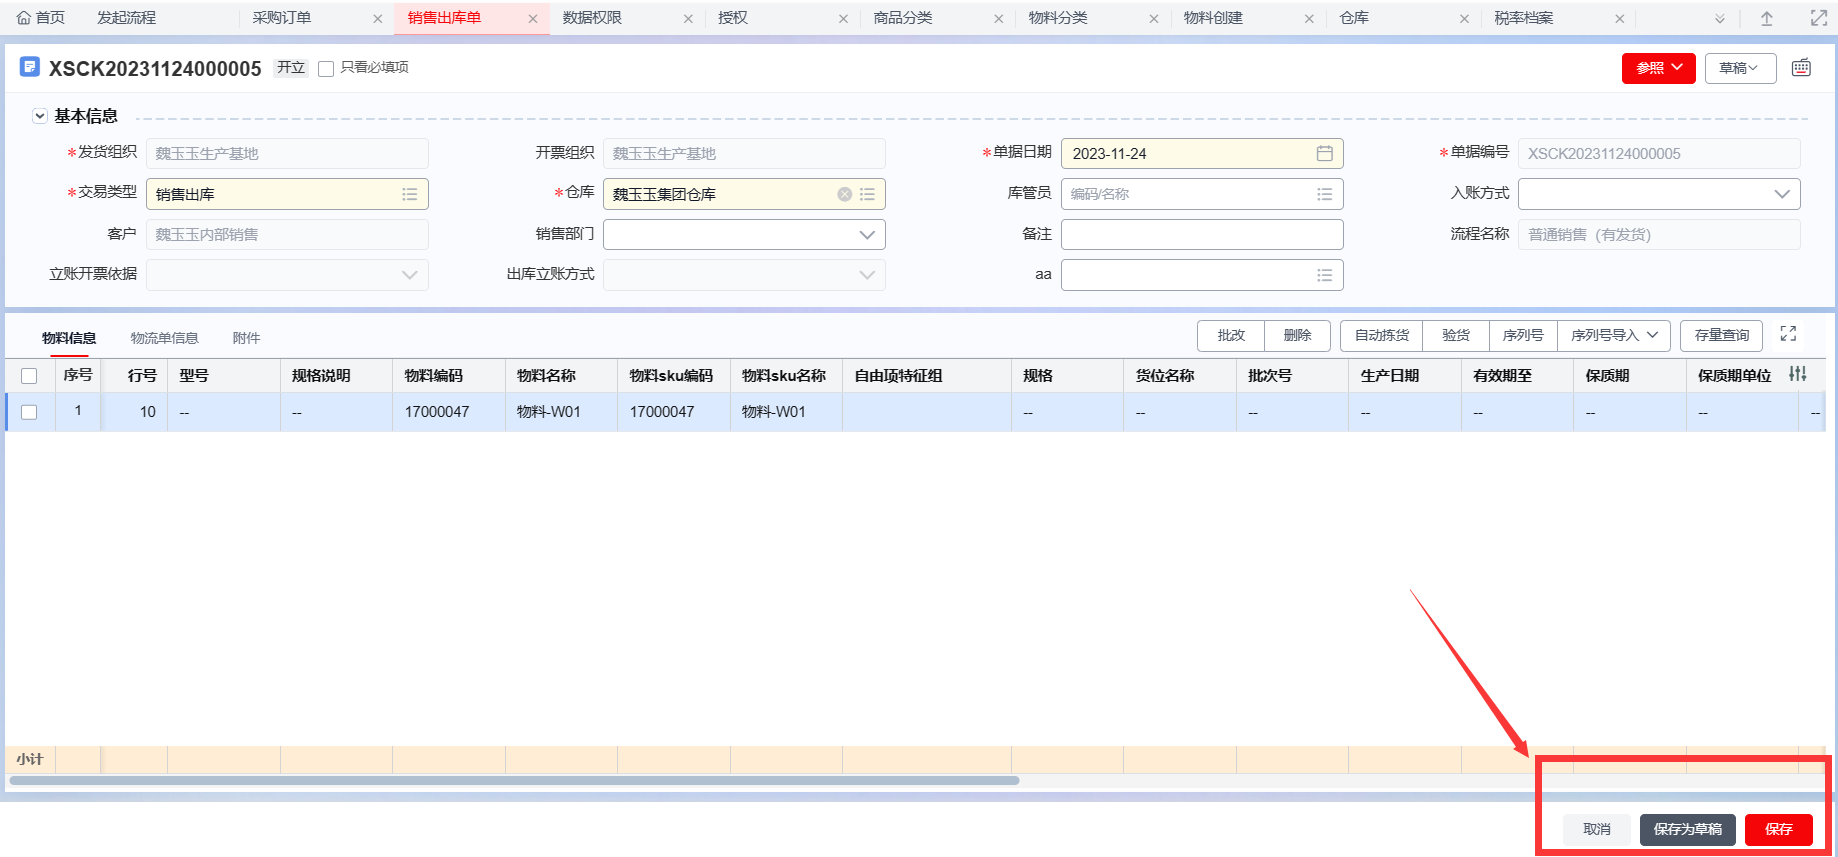Click the list icon in 交易类型 field
1838x857 pixels.
tap(410, 194)
